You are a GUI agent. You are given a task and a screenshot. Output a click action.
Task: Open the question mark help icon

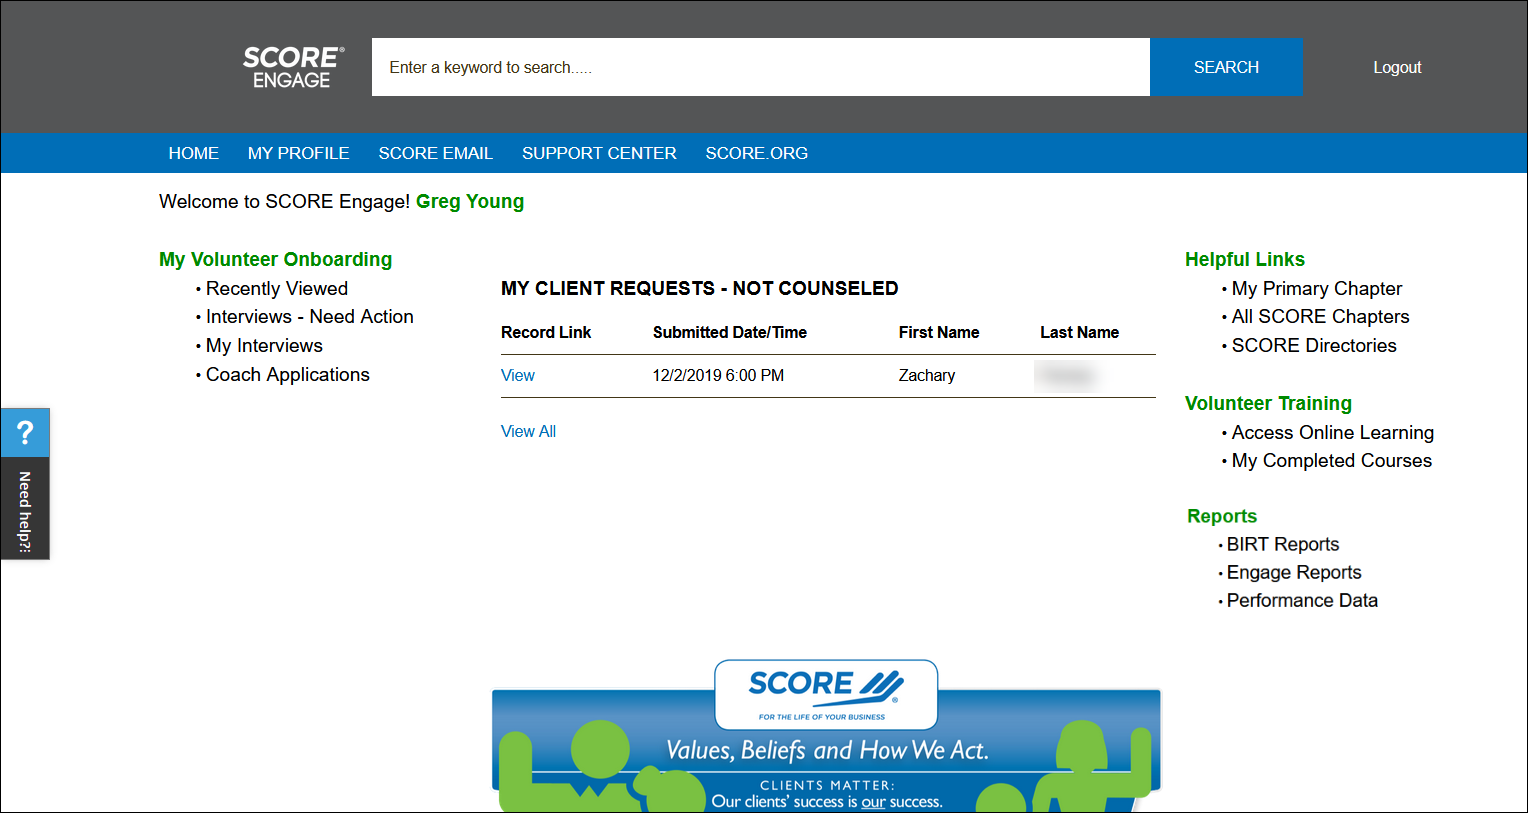pos(25,433)
